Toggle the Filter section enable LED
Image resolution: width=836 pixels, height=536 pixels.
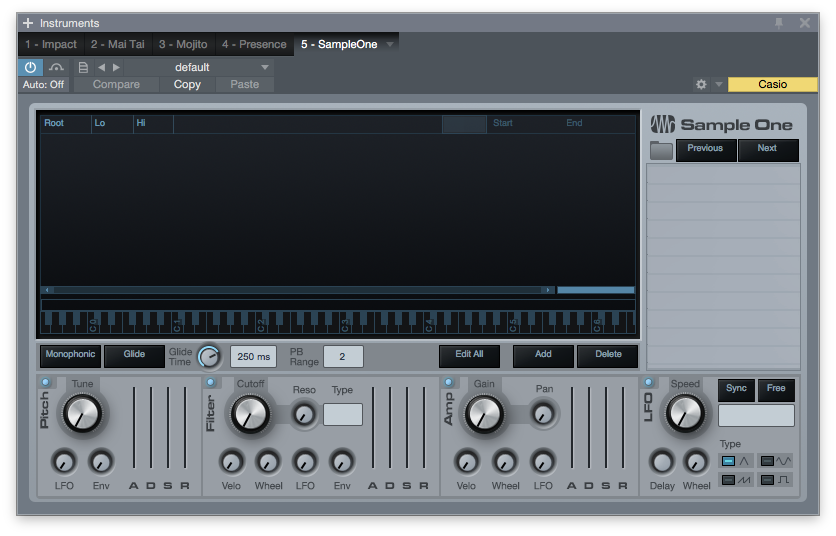coord(211,382)
